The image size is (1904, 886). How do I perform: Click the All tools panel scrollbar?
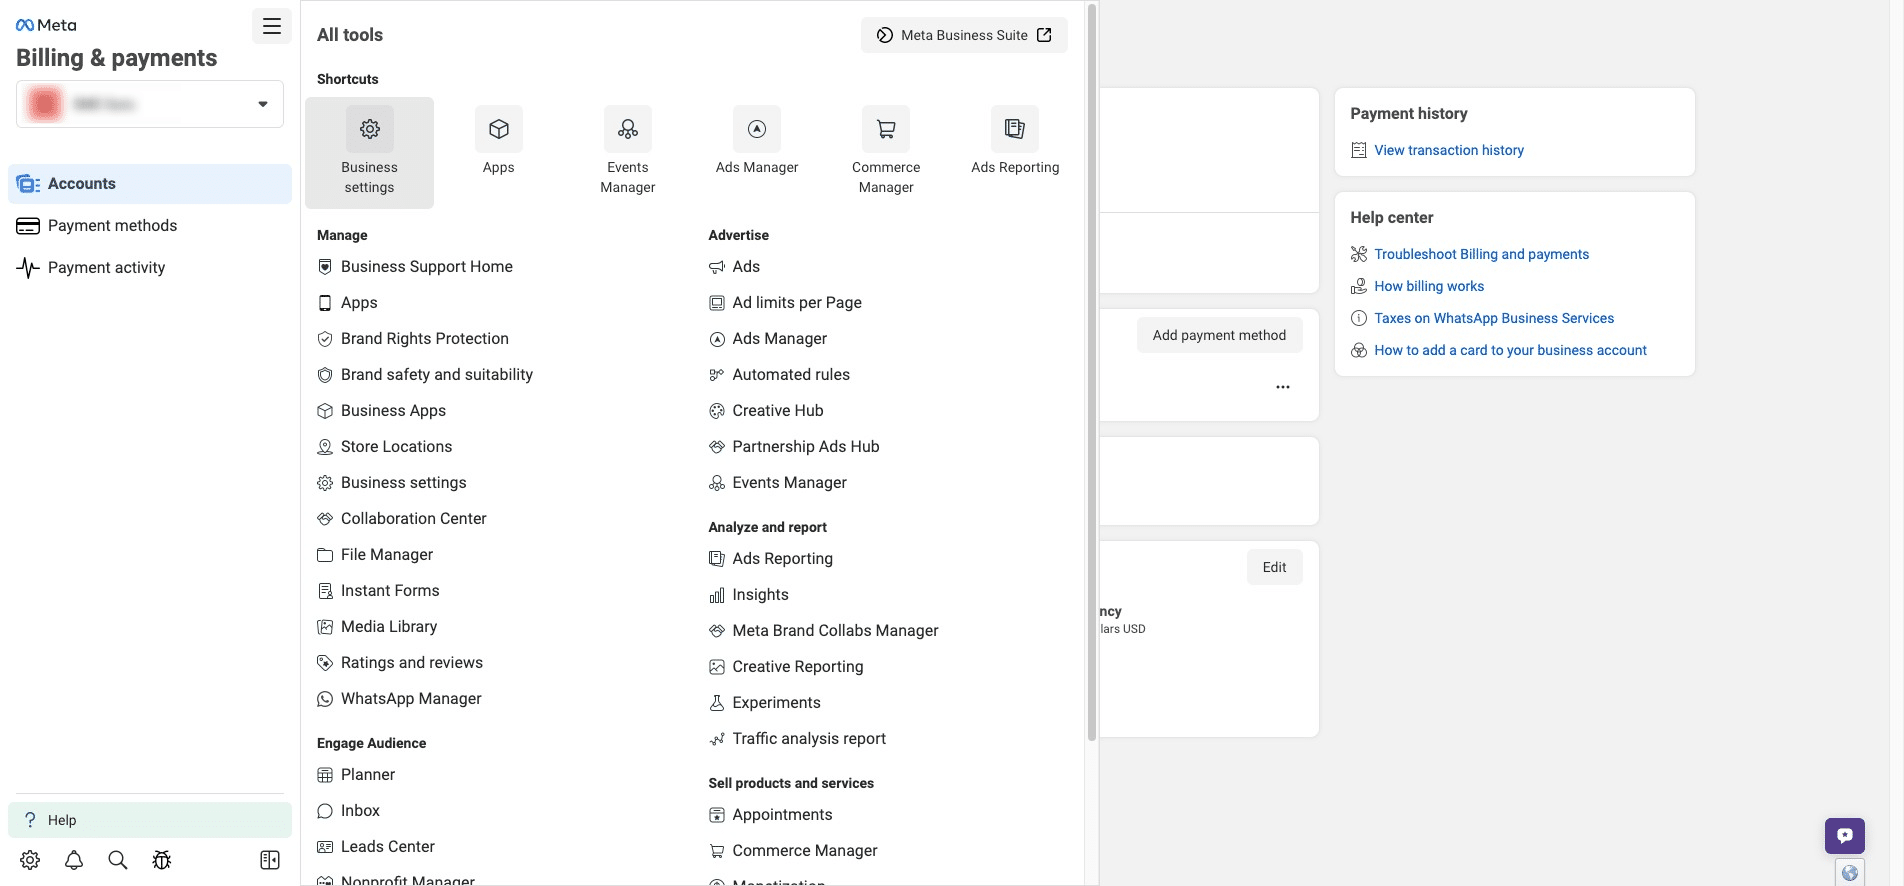tap(1092, 372)
